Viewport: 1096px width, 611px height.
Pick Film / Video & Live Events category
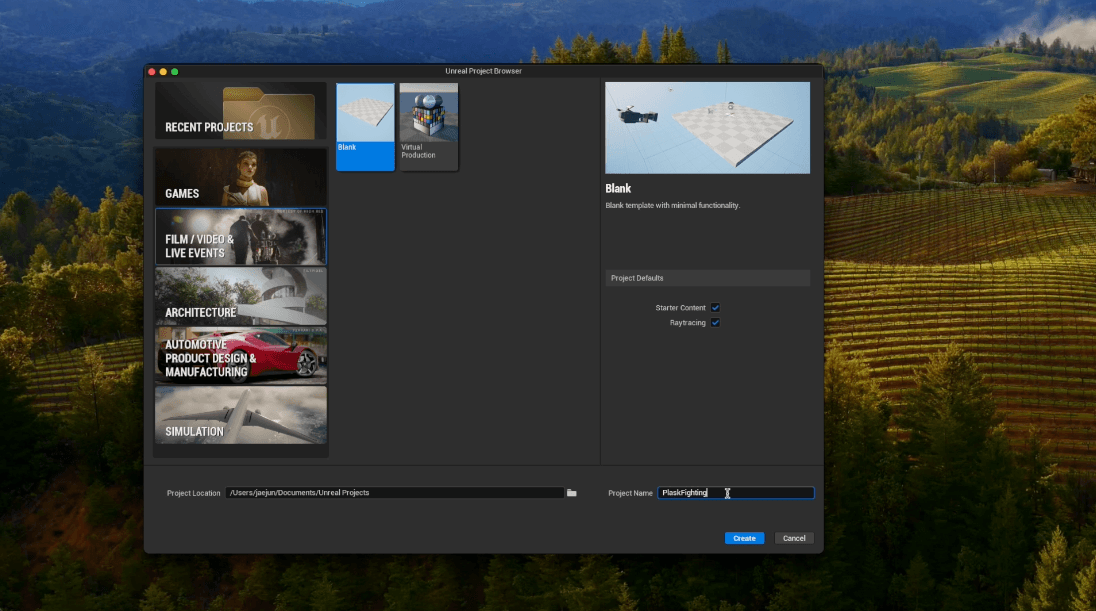pyautogui.click(x=241, y=237)
